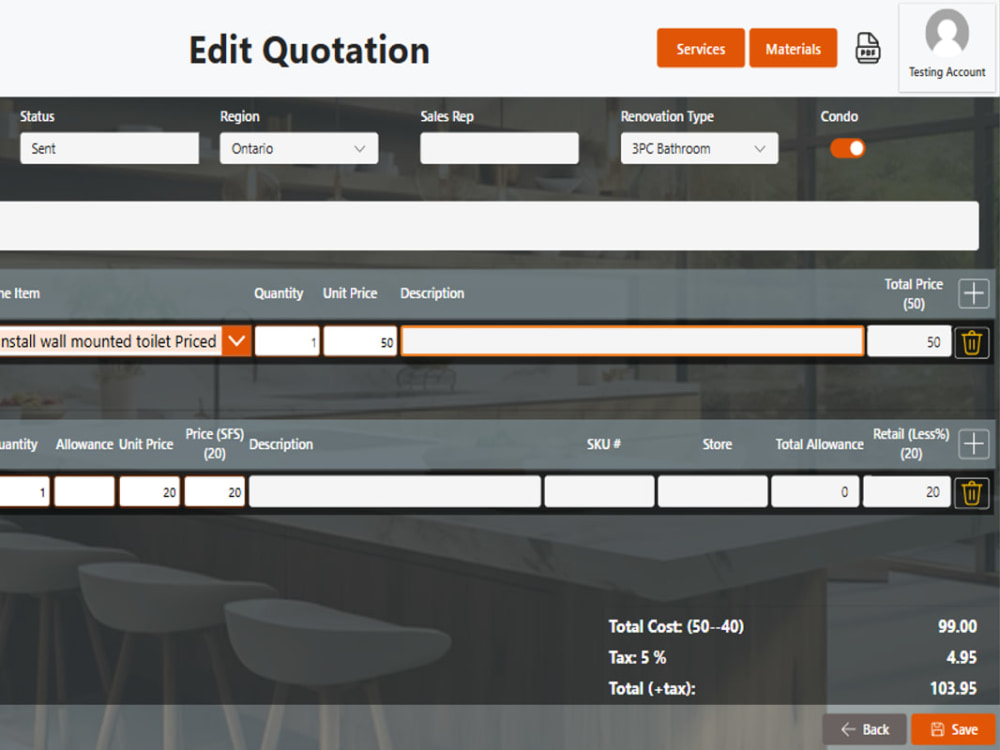Select the Install wall mounted toilet item field
The image size is (1000, 750).
coord(110,341)
